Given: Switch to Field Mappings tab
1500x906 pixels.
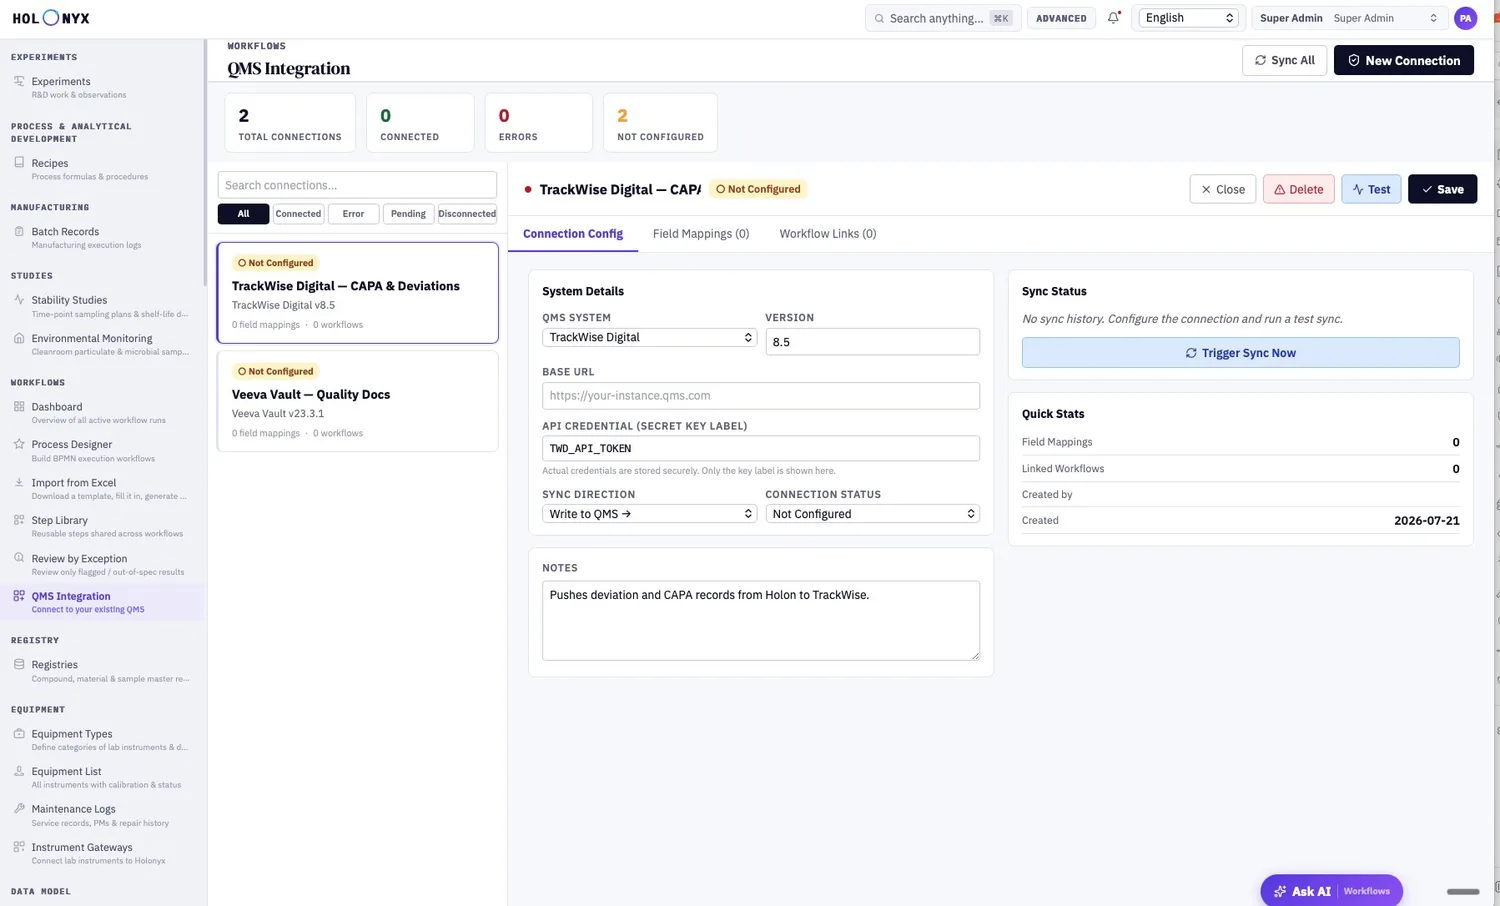Looking at the screenshot, I should coord(701,234).
